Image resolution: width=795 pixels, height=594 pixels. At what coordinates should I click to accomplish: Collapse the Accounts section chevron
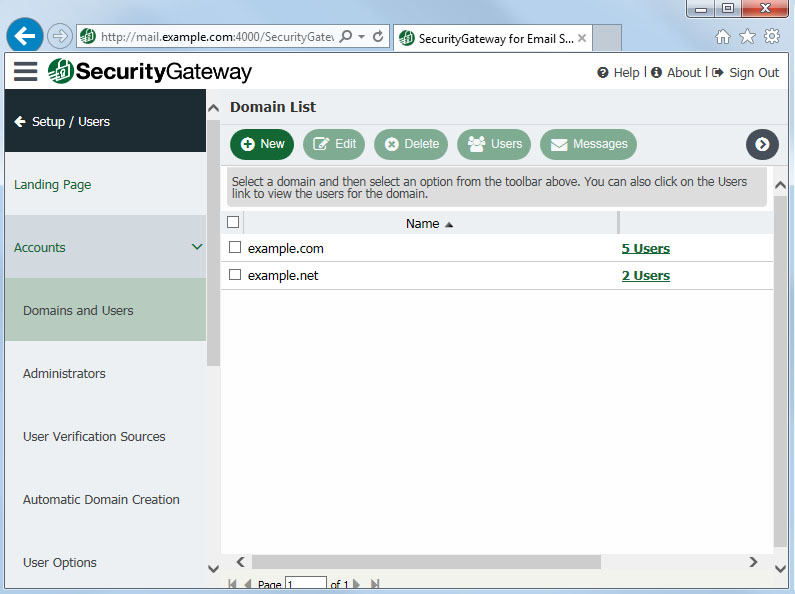point(197,247)
